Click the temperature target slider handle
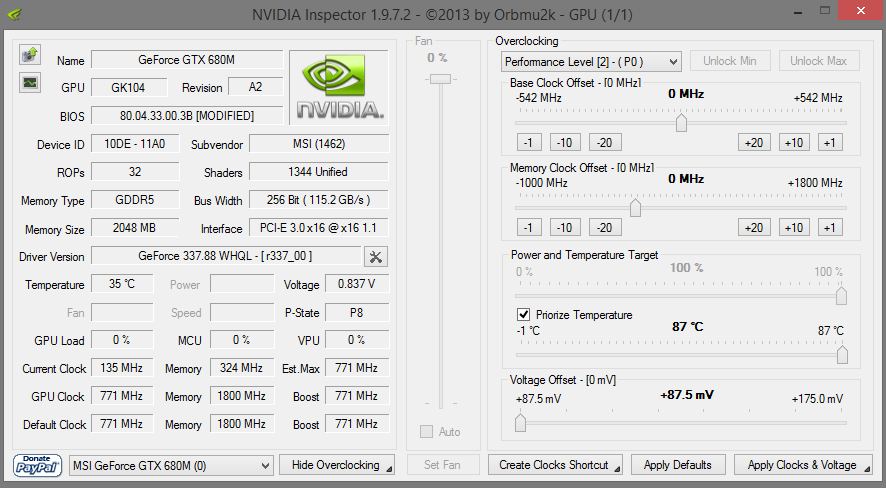886x488 pixels. (842, 355)
